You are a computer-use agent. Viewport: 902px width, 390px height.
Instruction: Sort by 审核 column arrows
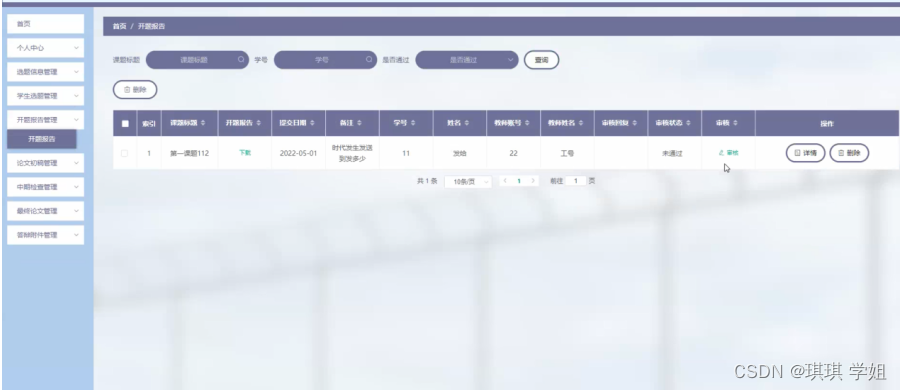[736, 123]
